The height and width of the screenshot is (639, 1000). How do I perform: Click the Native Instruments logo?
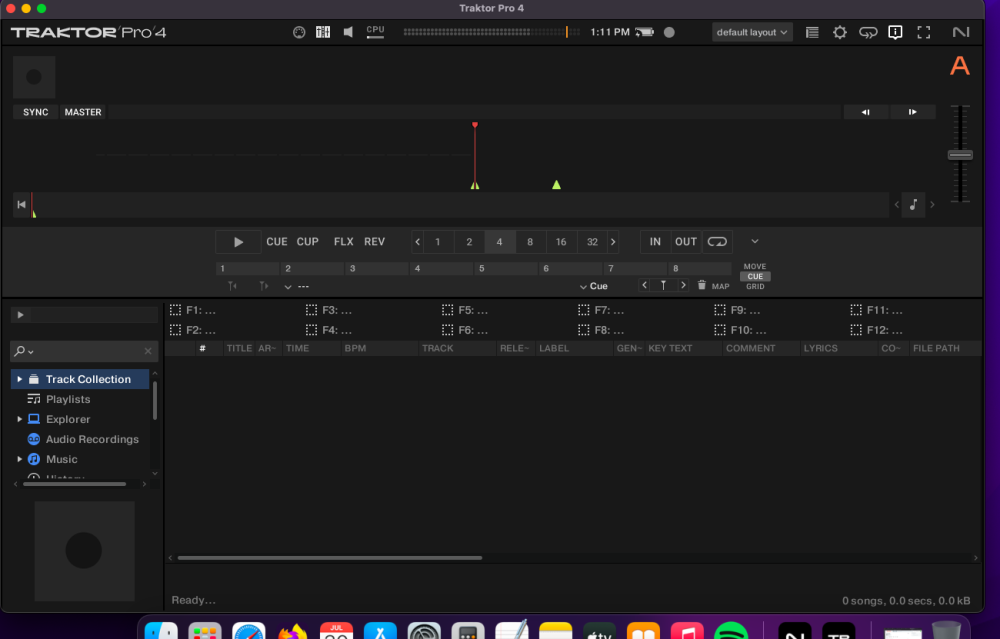(x=960, y=32)
